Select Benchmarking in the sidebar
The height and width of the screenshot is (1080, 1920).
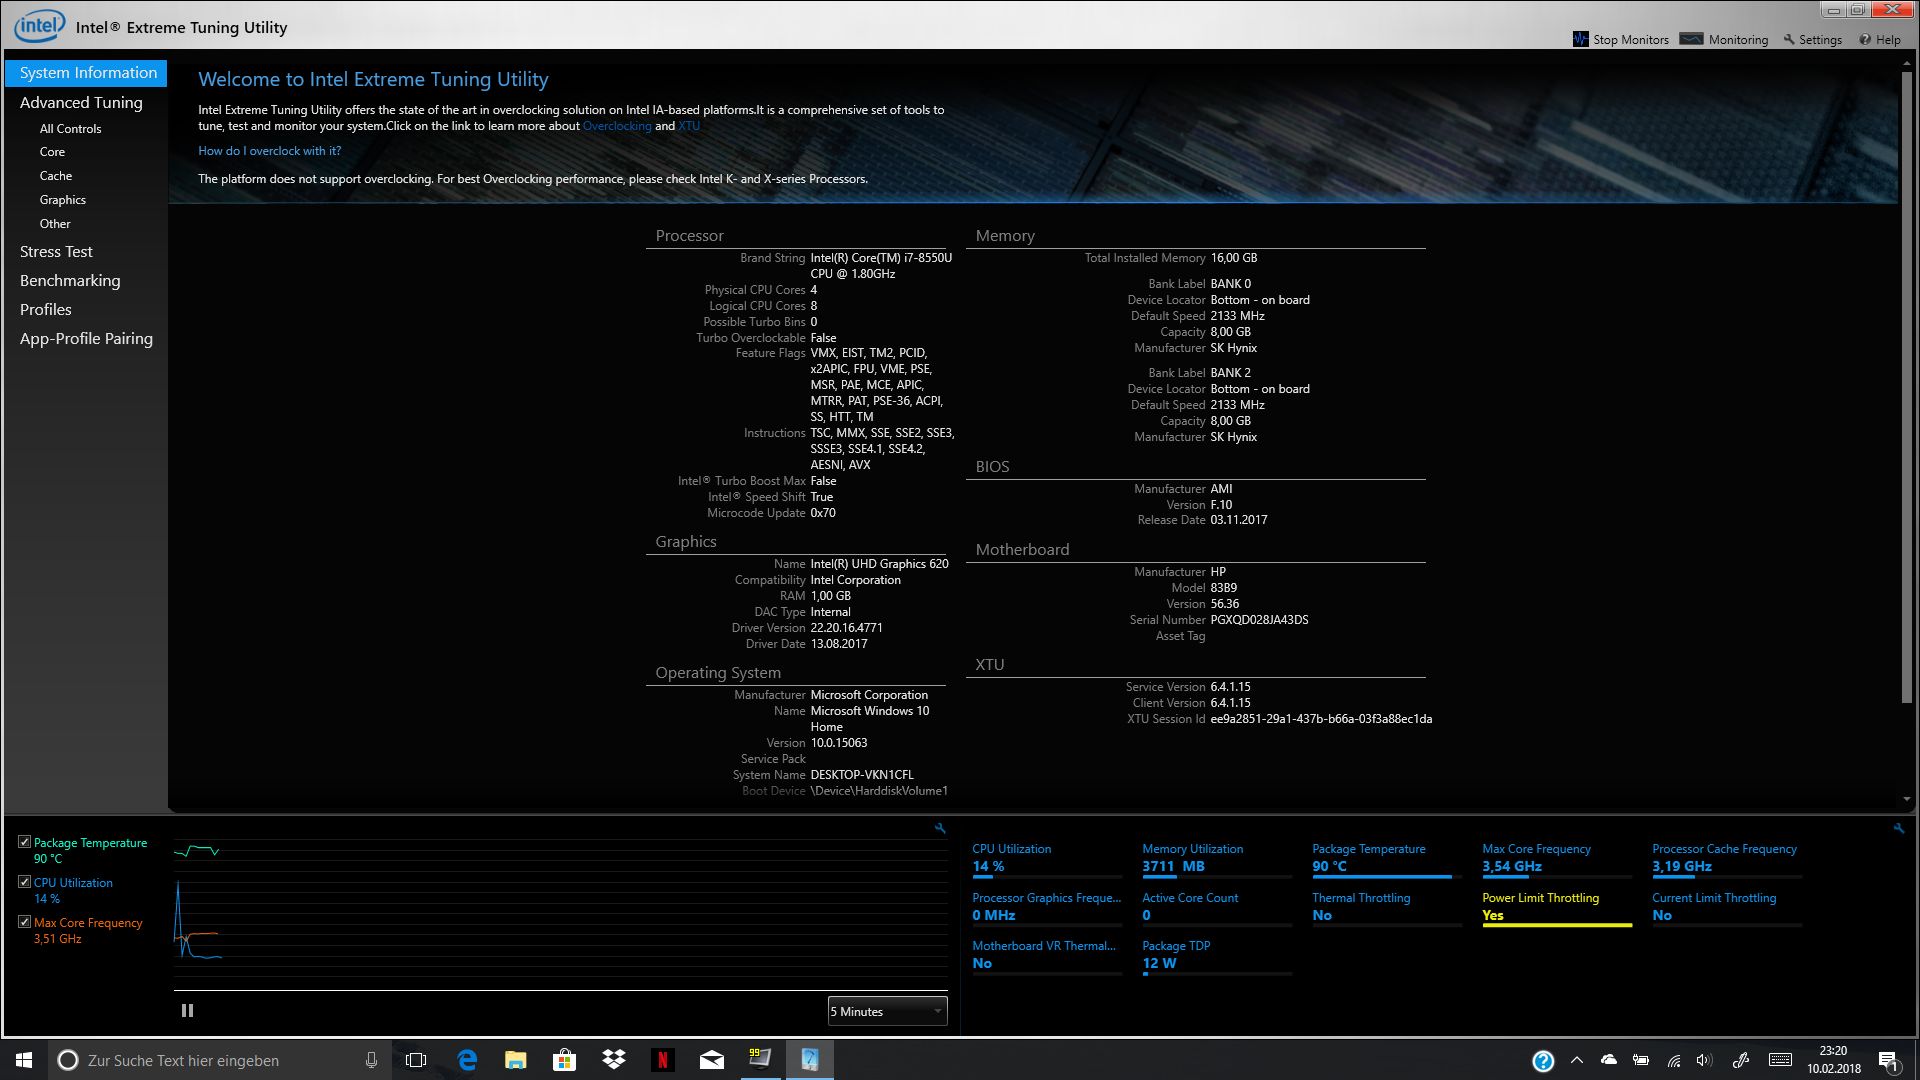coord(70,281)
